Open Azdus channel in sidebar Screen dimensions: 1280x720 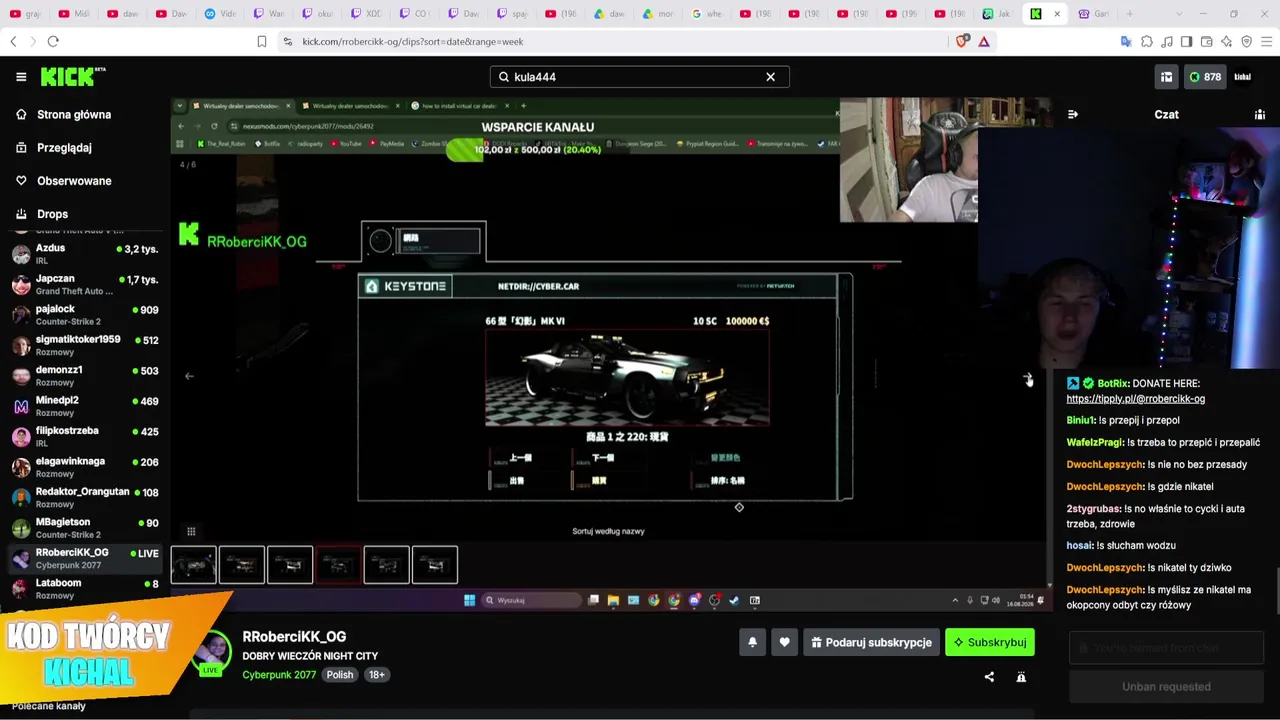click(x=85, y=254)
